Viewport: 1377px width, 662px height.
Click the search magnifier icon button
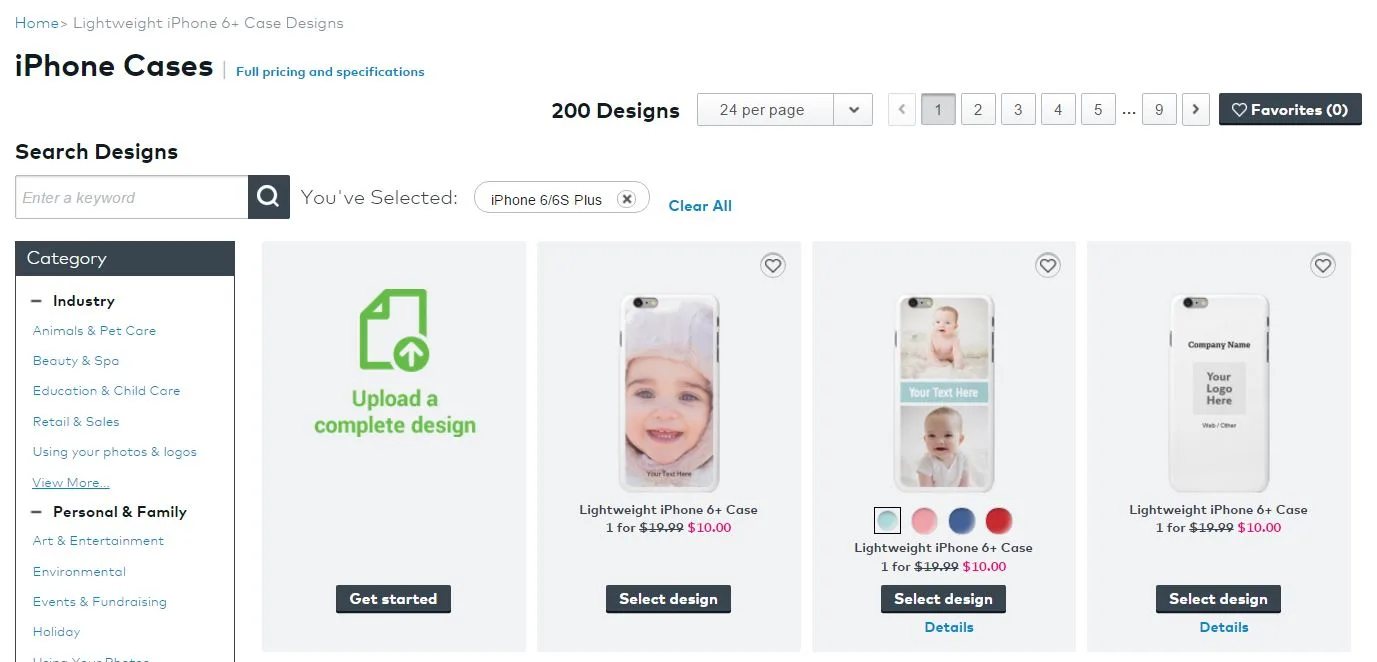click(268, 197)
